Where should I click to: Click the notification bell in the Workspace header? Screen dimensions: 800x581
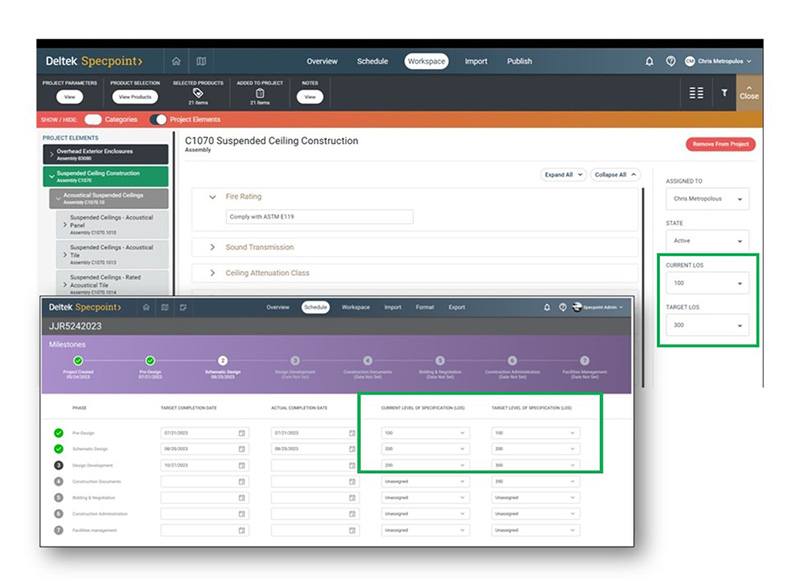649,61
